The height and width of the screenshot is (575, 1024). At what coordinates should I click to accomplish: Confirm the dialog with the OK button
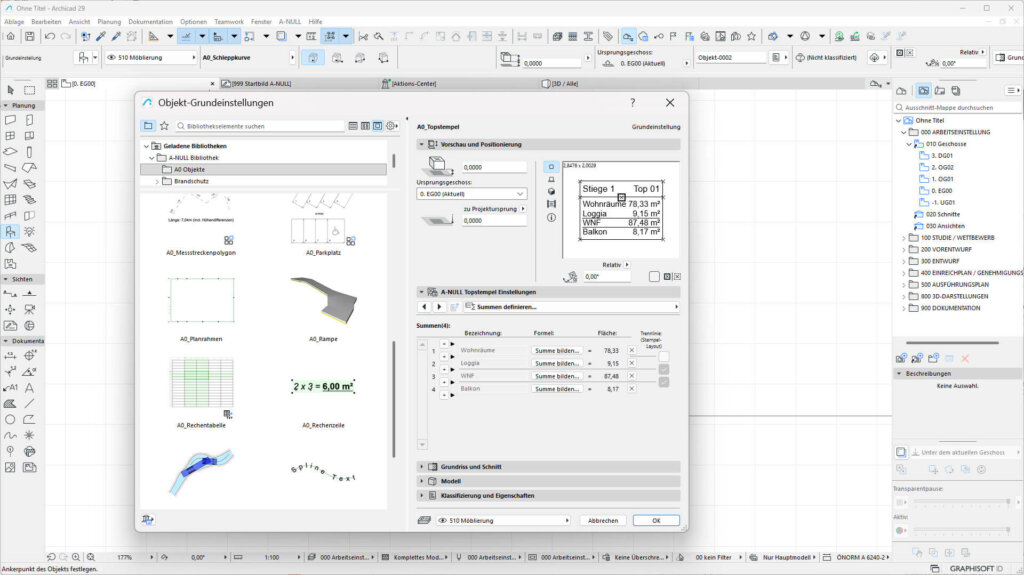[x=656, y=521]
